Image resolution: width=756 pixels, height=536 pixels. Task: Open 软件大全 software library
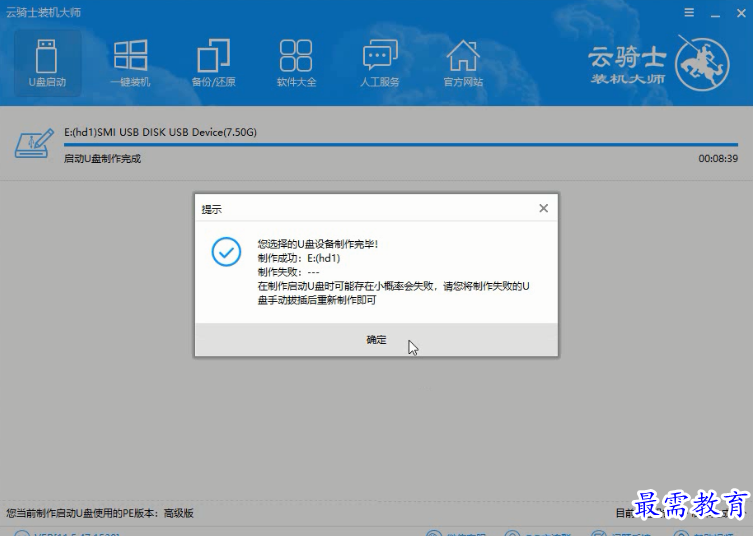297,64
